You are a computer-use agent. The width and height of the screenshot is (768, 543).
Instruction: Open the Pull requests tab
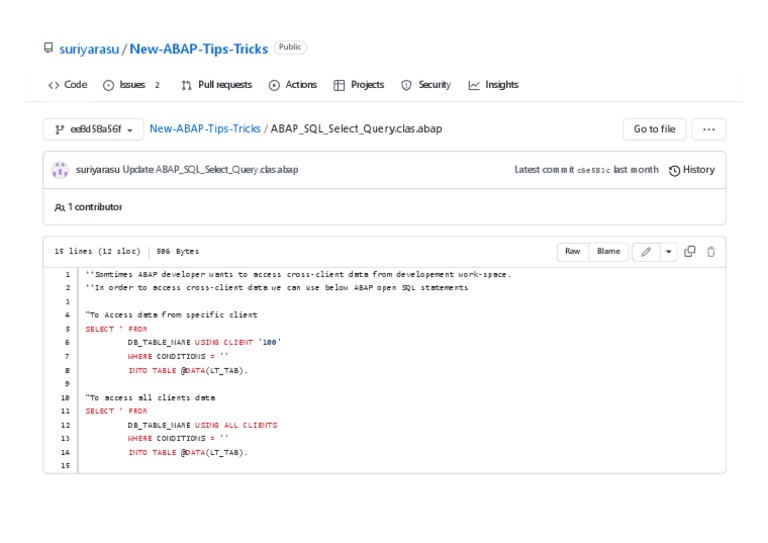(216, 85)
